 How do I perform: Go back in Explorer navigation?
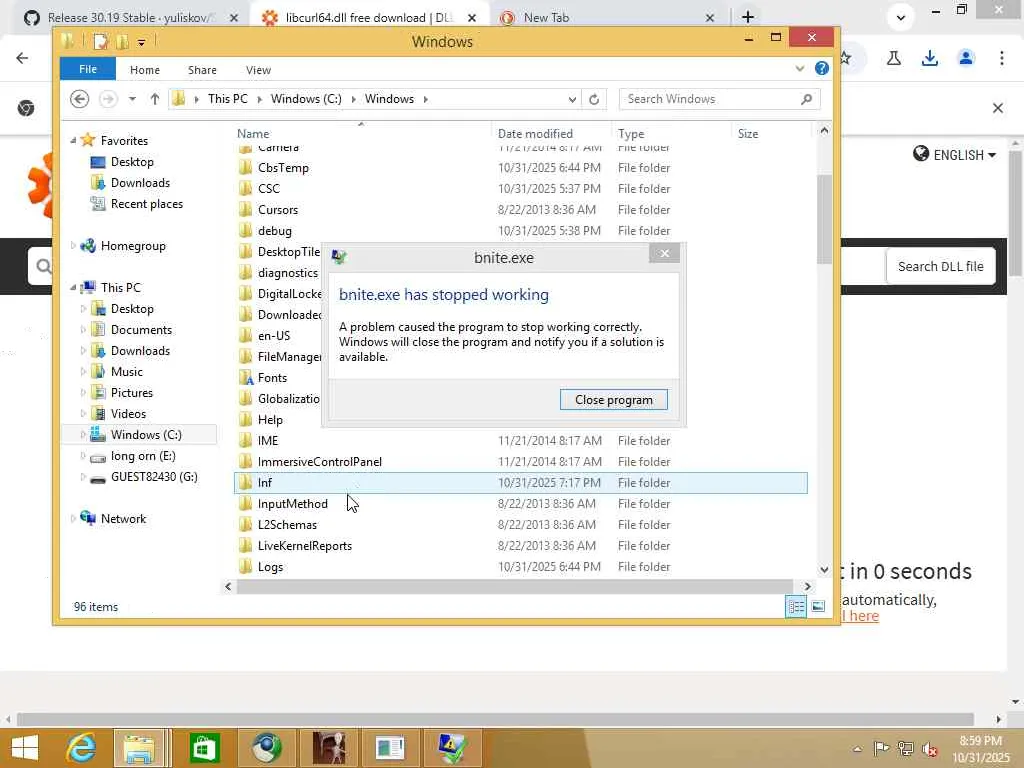[79, 99]
